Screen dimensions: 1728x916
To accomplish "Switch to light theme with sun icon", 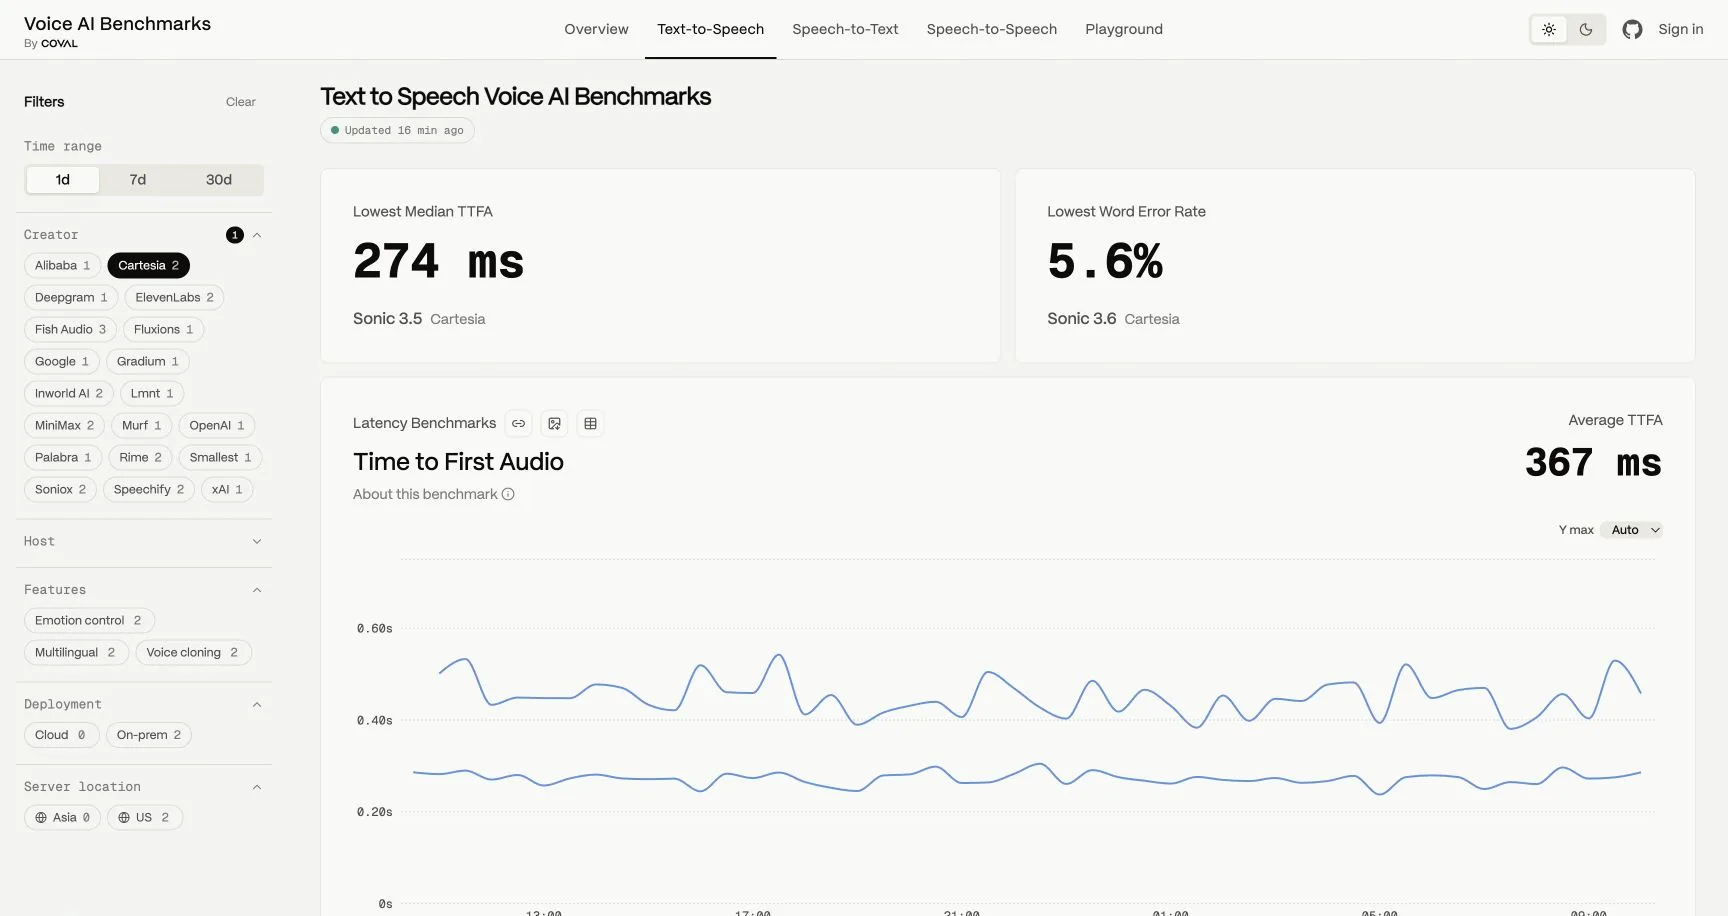I will [x=1549, y=30].
